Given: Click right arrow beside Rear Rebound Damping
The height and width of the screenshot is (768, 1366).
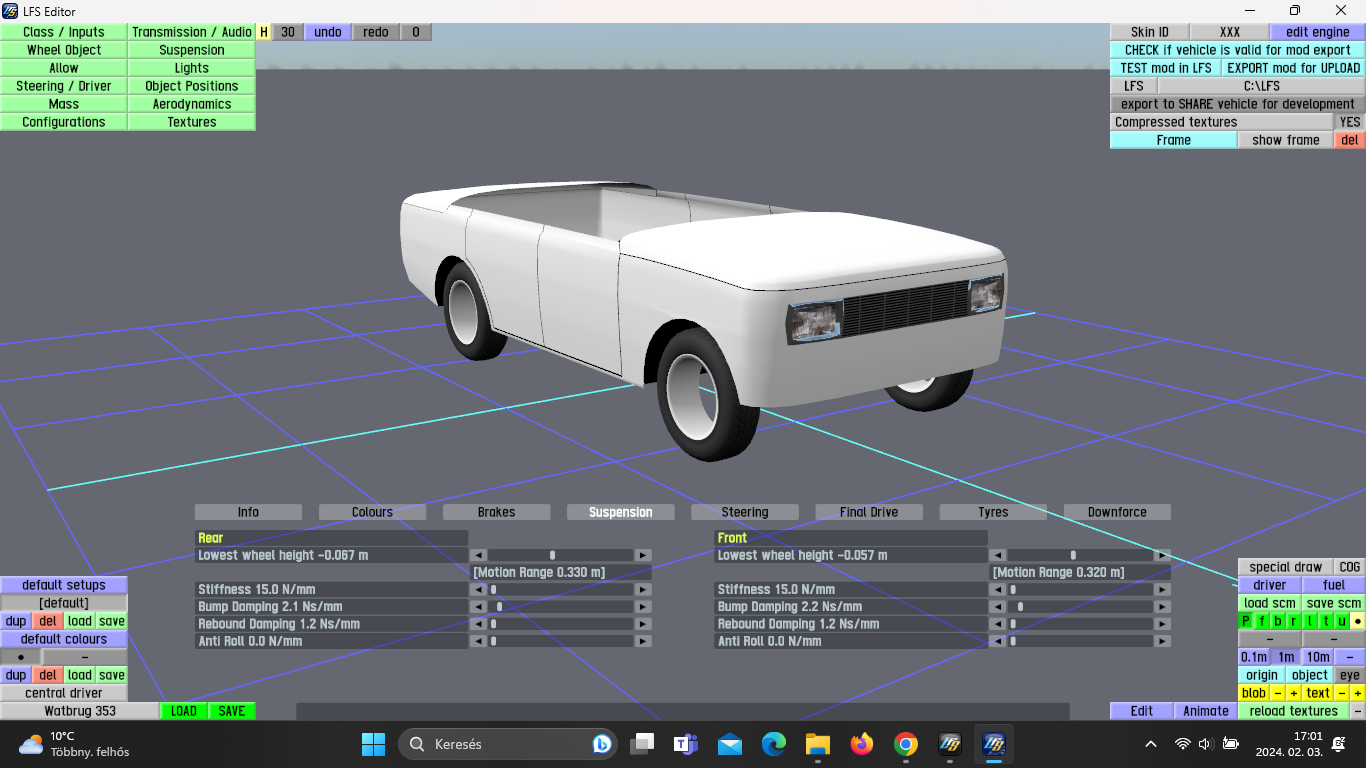Looking at the screenshot, I should point(643,624).
